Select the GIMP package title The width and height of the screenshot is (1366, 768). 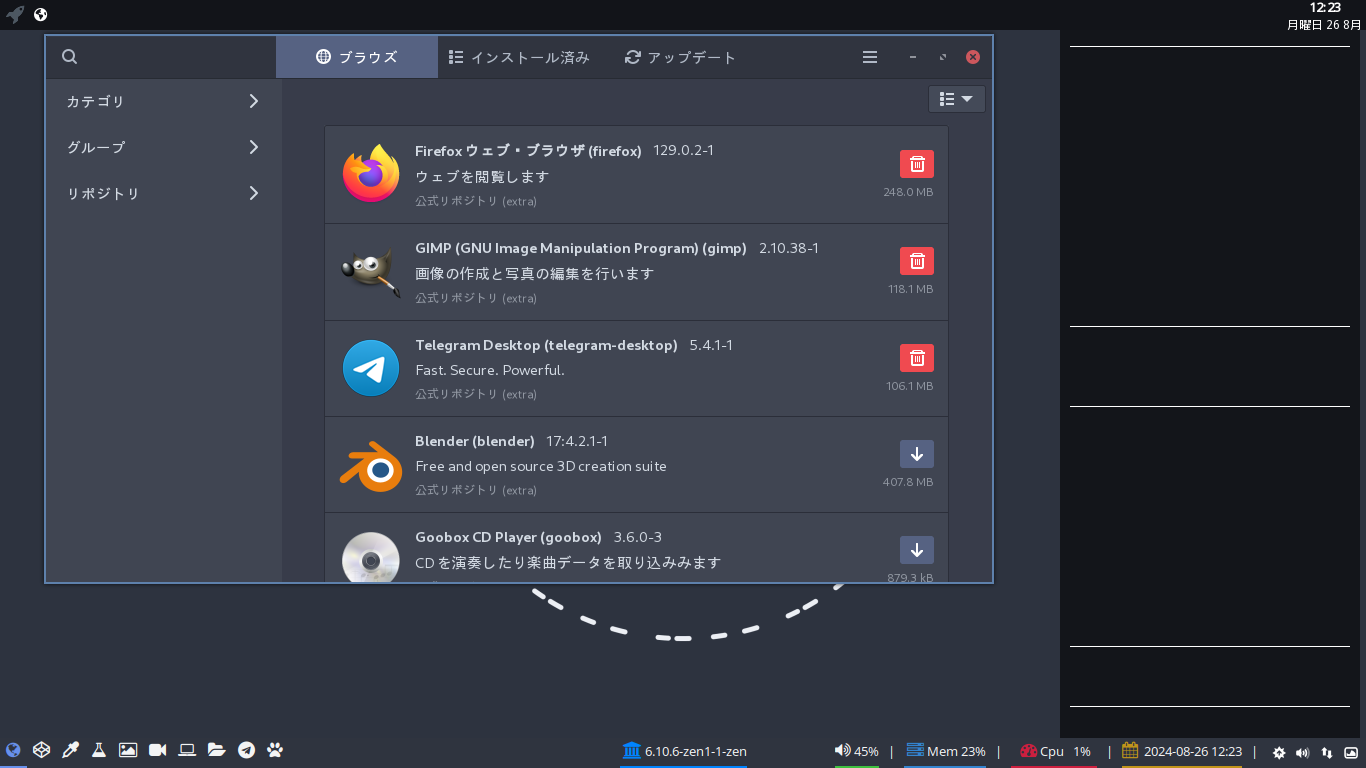[581, 248]
